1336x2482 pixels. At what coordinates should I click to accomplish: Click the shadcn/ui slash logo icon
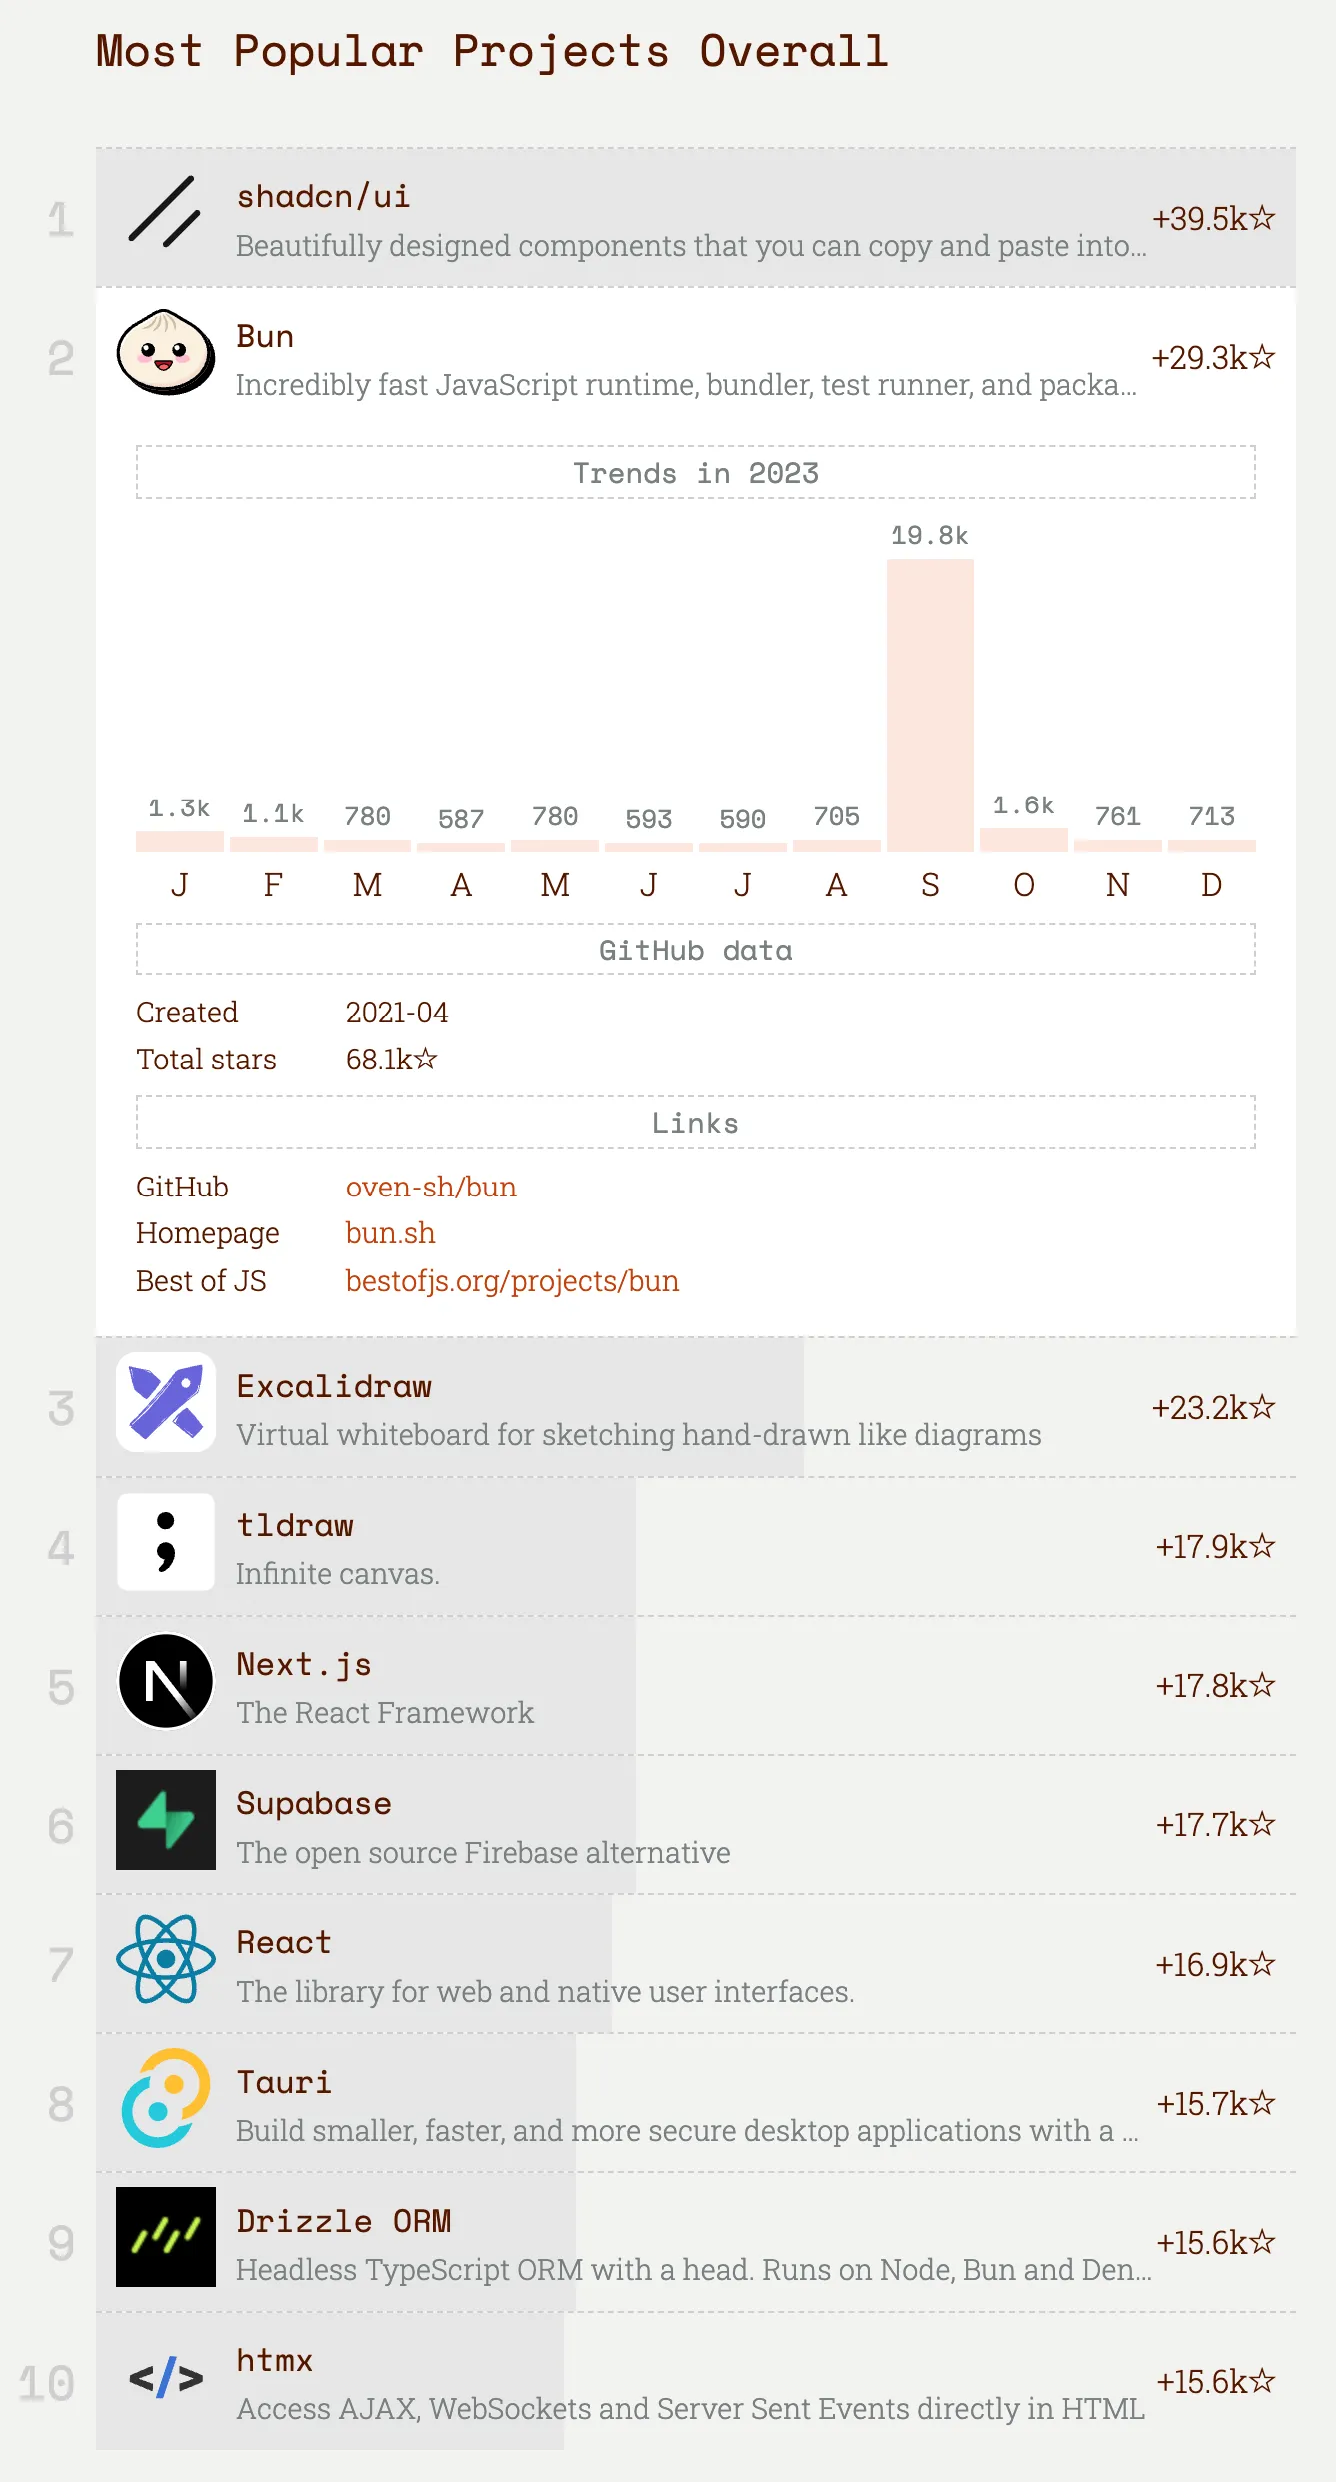click(165, 212)
